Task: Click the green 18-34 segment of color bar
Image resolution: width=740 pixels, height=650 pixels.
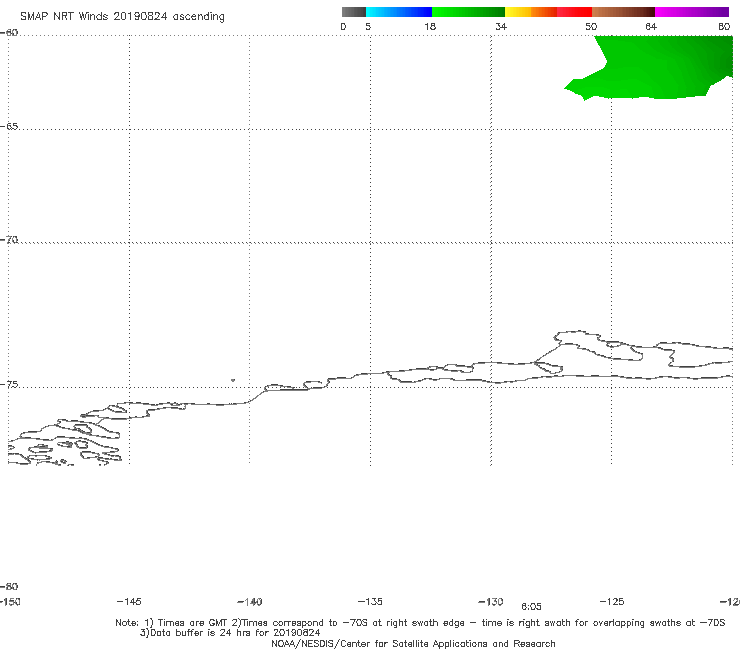Action: click(x=468, y=12)
